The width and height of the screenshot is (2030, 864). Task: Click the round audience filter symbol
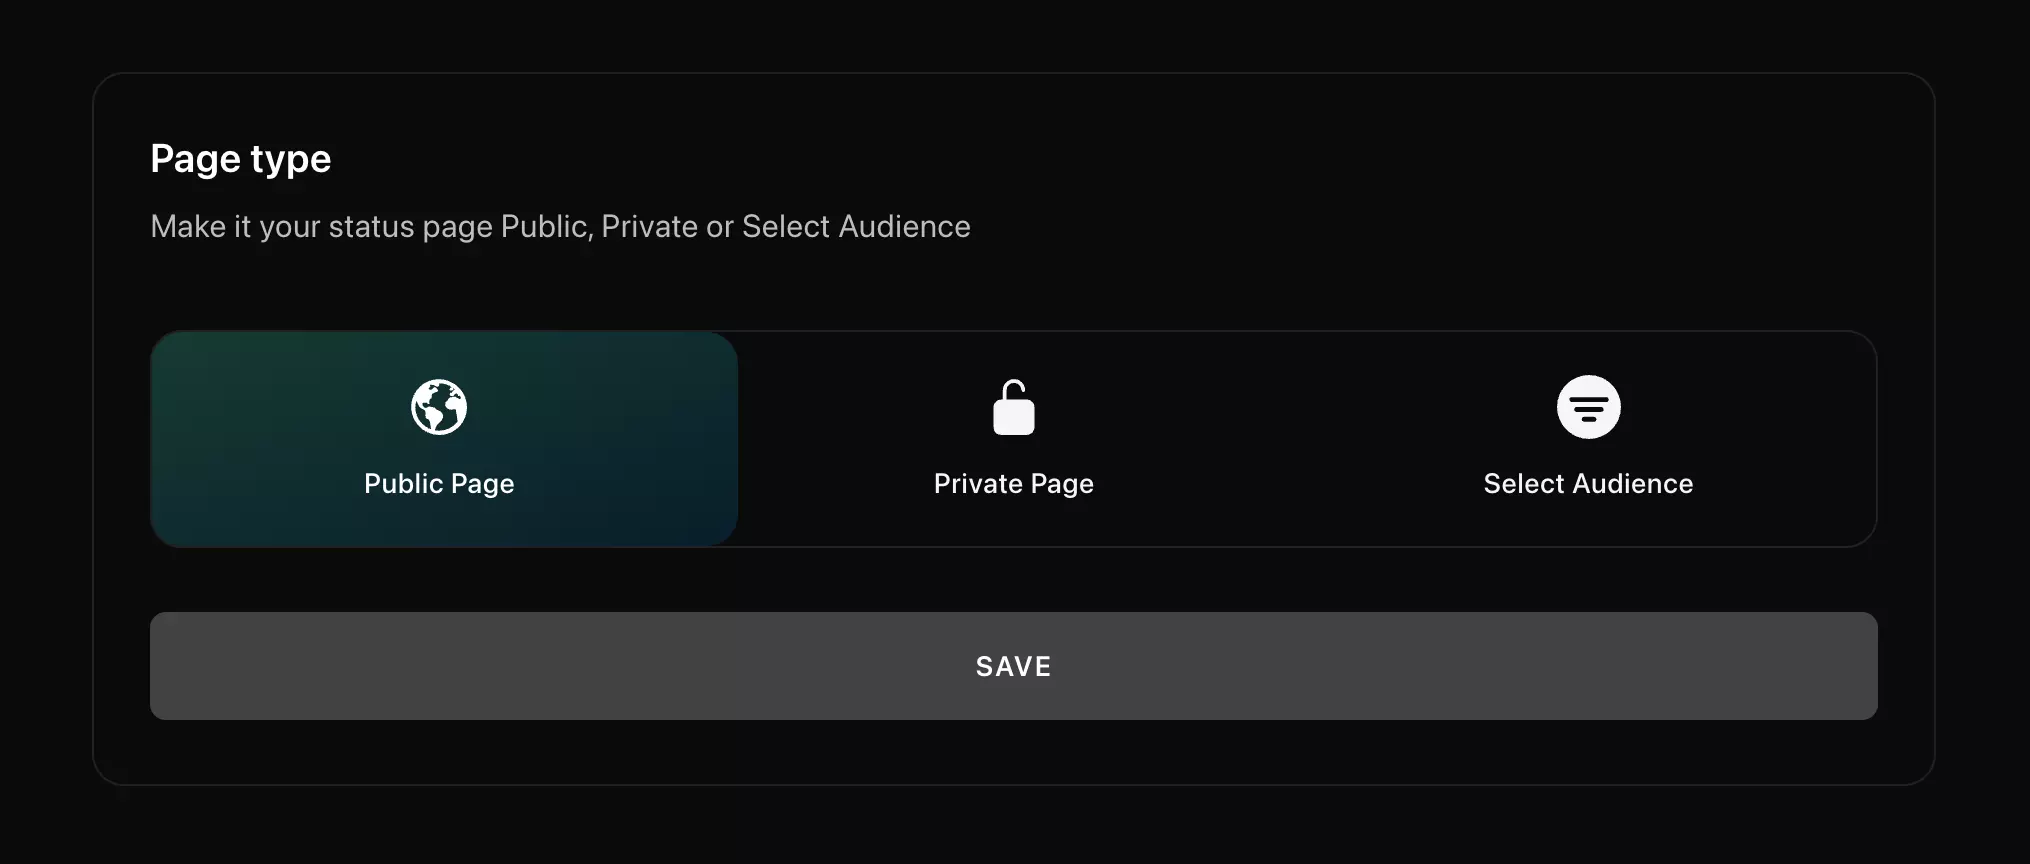point(1588,407)
